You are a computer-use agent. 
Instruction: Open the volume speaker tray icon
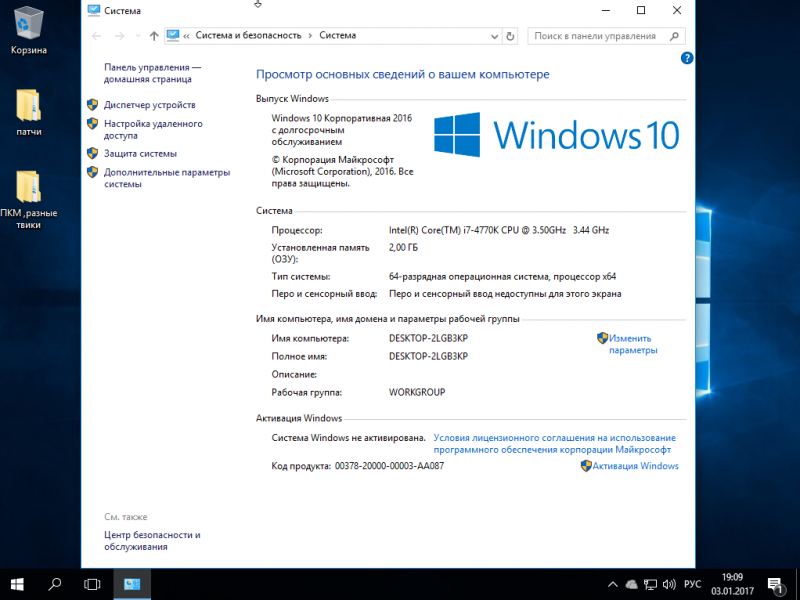[669, 585]
